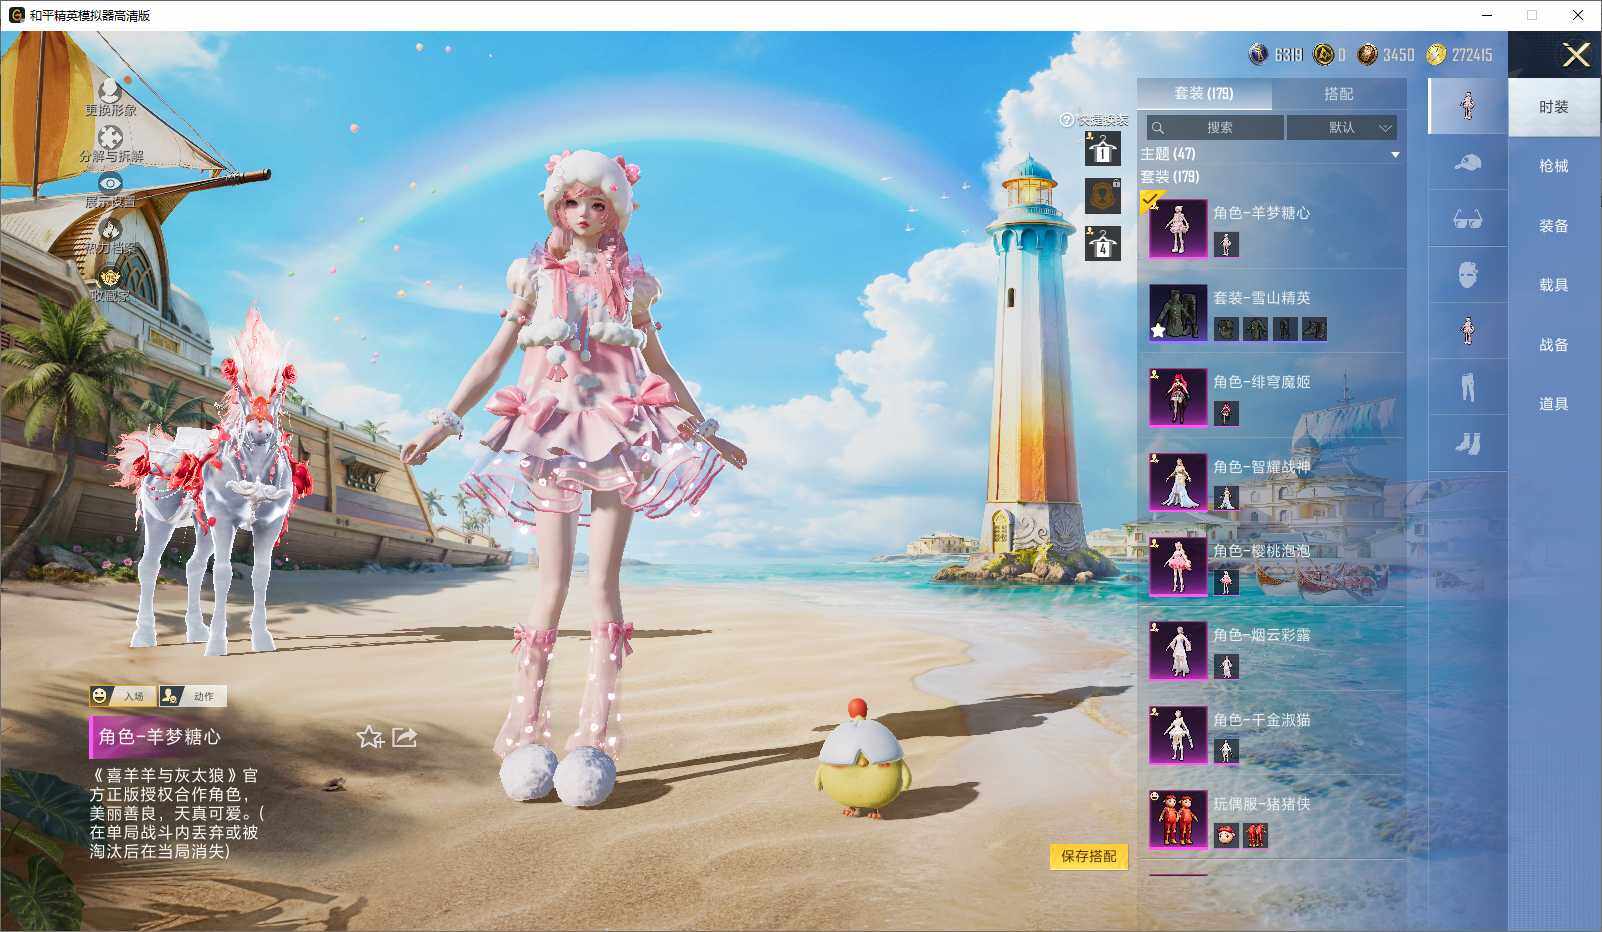Select the pants category icon

tap(1467, 386)
